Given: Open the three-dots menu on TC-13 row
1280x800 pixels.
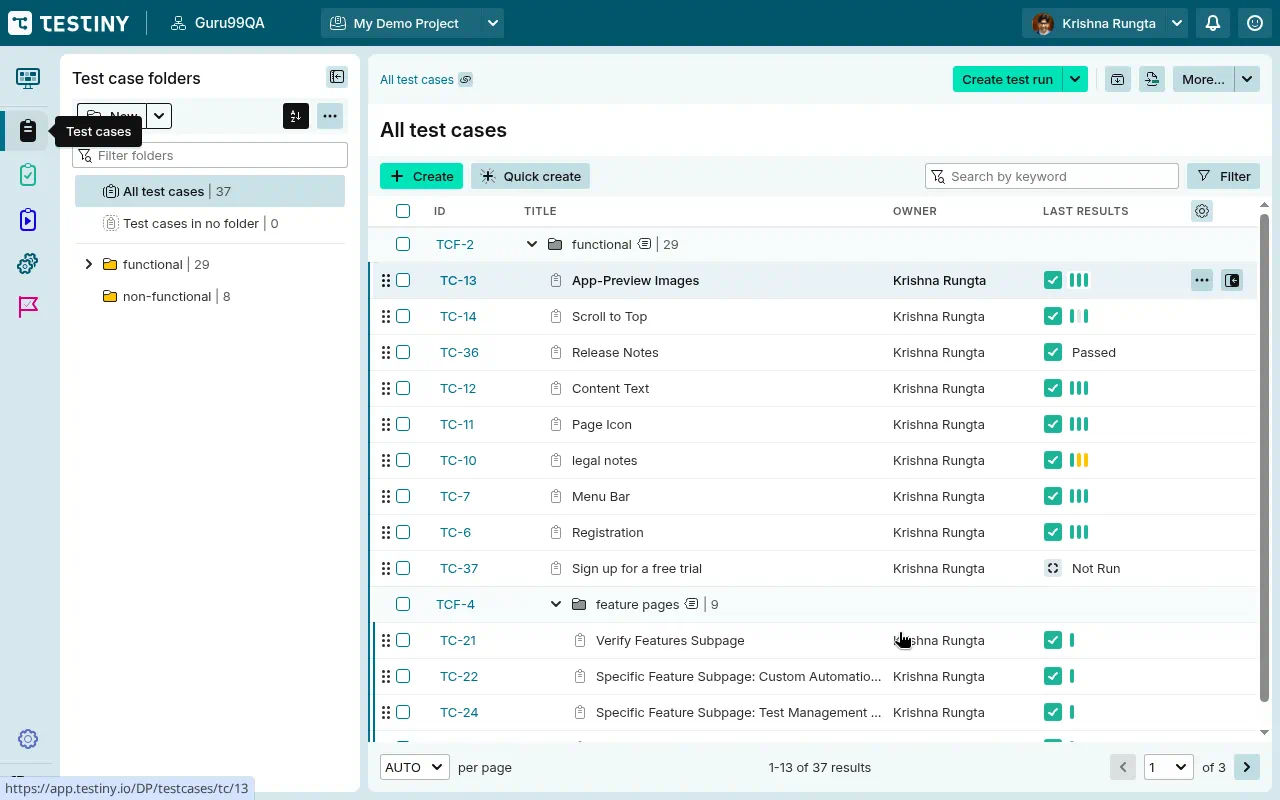Looking at the screenshot, I should point(1202,280).
